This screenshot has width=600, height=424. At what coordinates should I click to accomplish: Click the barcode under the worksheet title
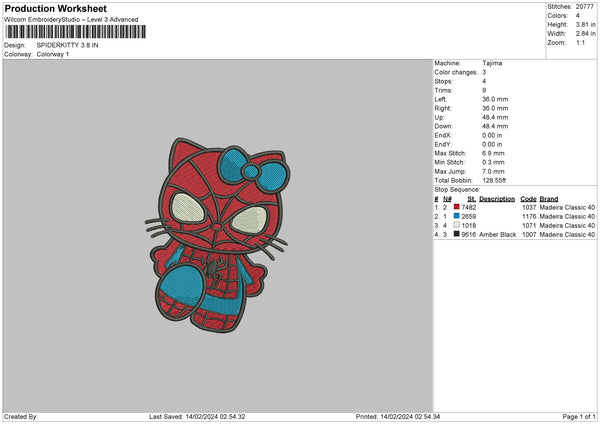75,33
